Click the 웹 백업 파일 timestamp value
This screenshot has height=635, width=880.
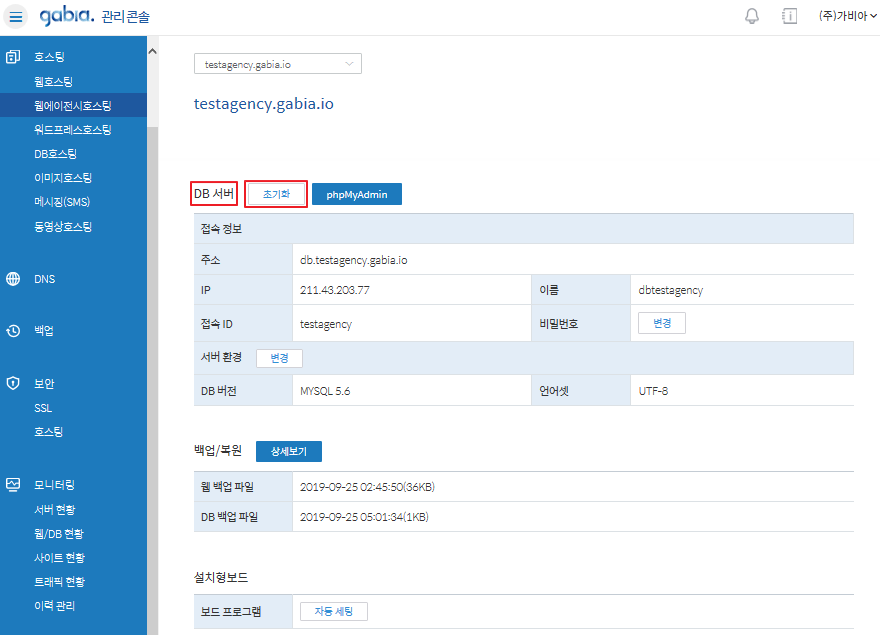367,487
